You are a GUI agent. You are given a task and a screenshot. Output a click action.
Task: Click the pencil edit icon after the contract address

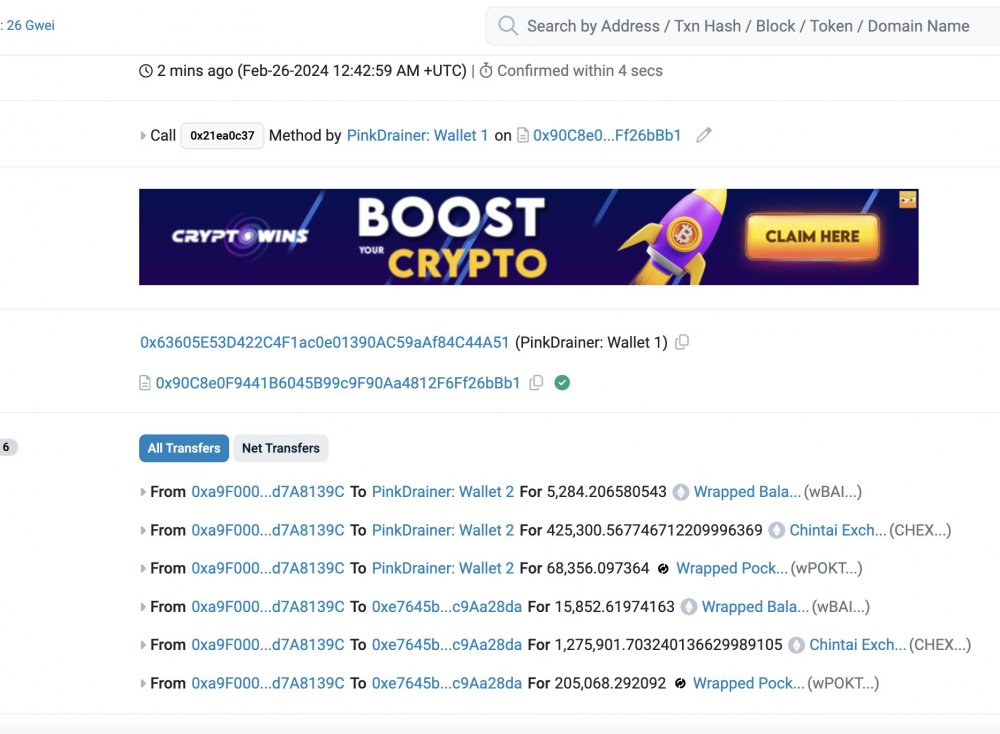703,135
